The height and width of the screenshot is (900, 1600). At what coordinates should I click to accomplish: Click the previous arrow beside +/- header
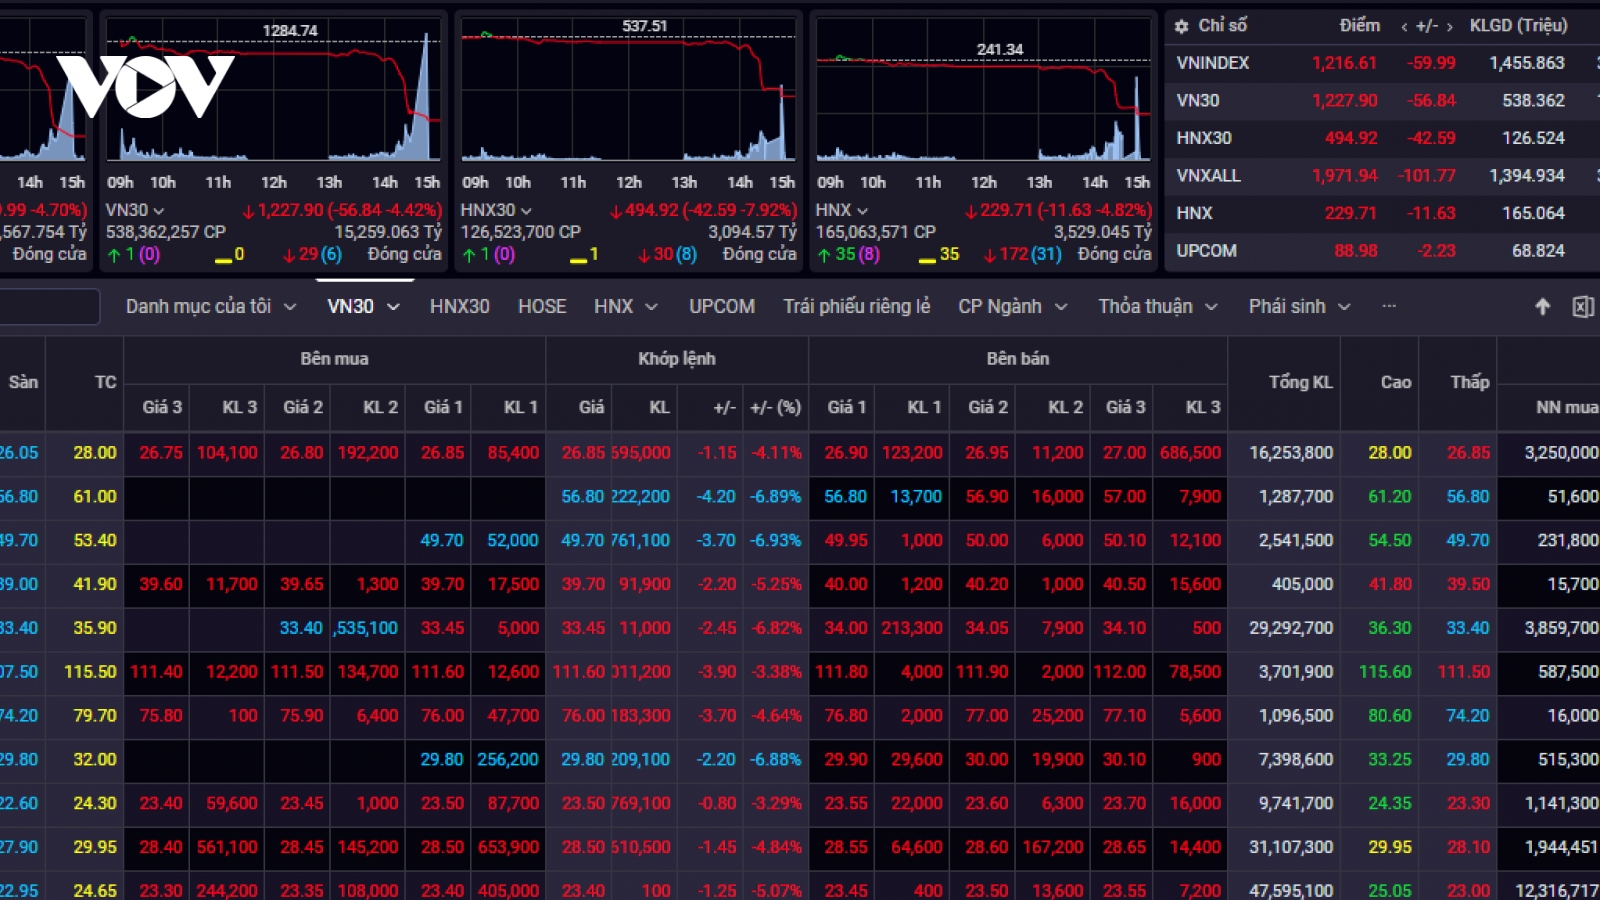pyautogui.click(x=1404, y=27)
